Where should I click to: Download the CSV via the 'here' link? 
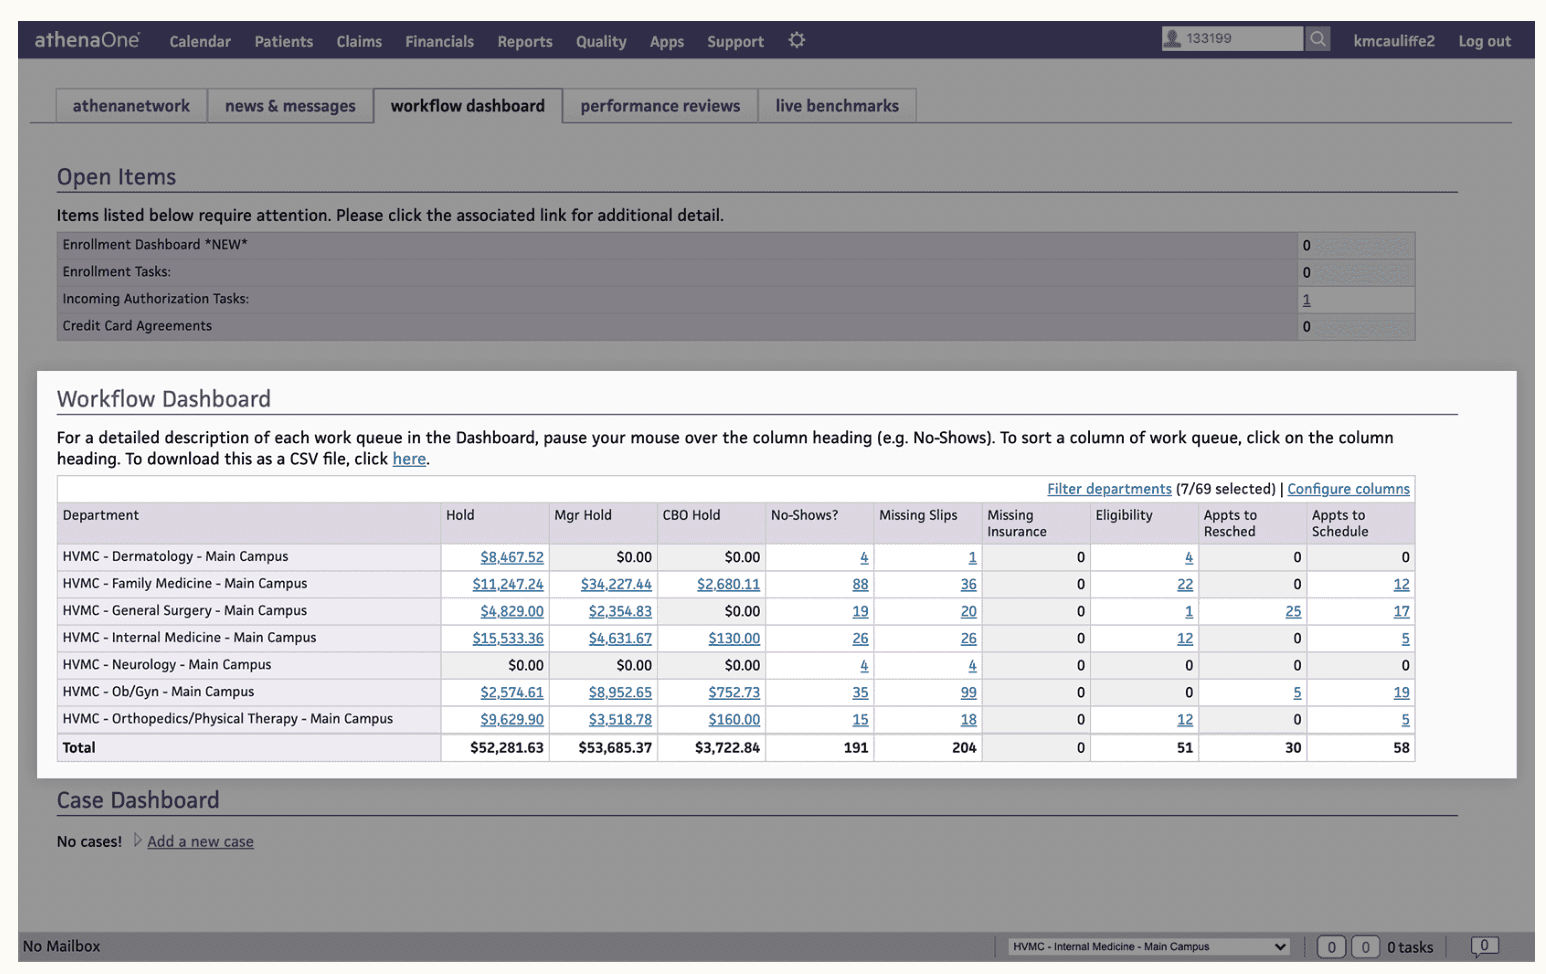tap(409, 459)
